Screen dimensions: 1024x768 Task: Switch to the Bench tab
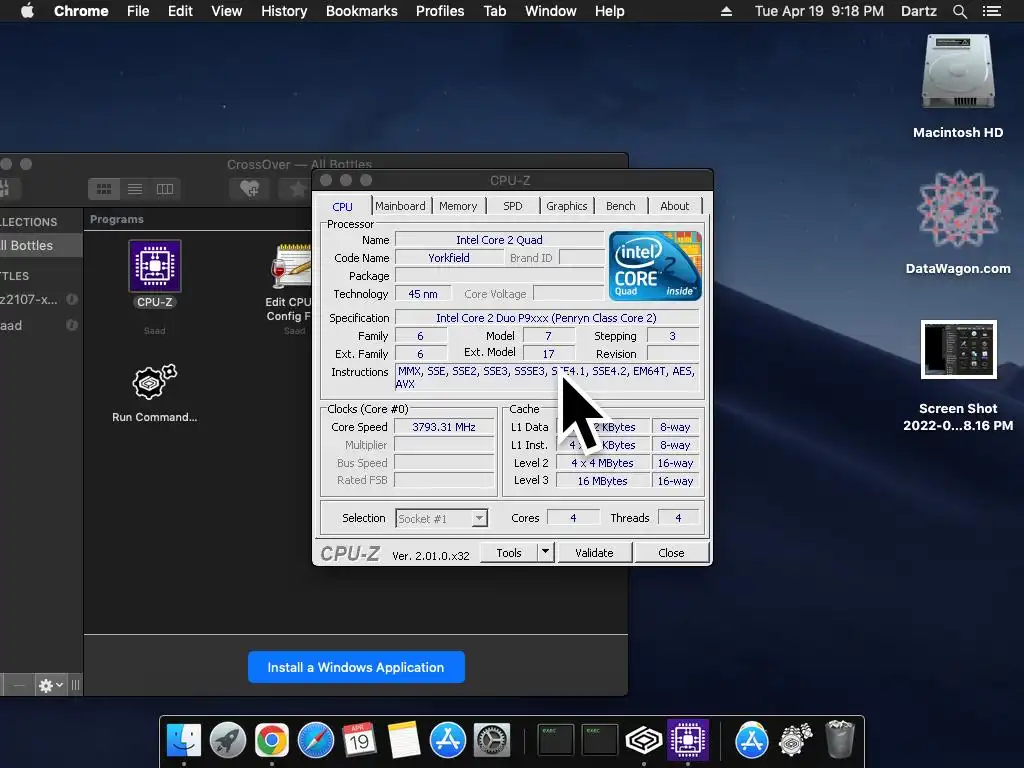pos(620,206)
